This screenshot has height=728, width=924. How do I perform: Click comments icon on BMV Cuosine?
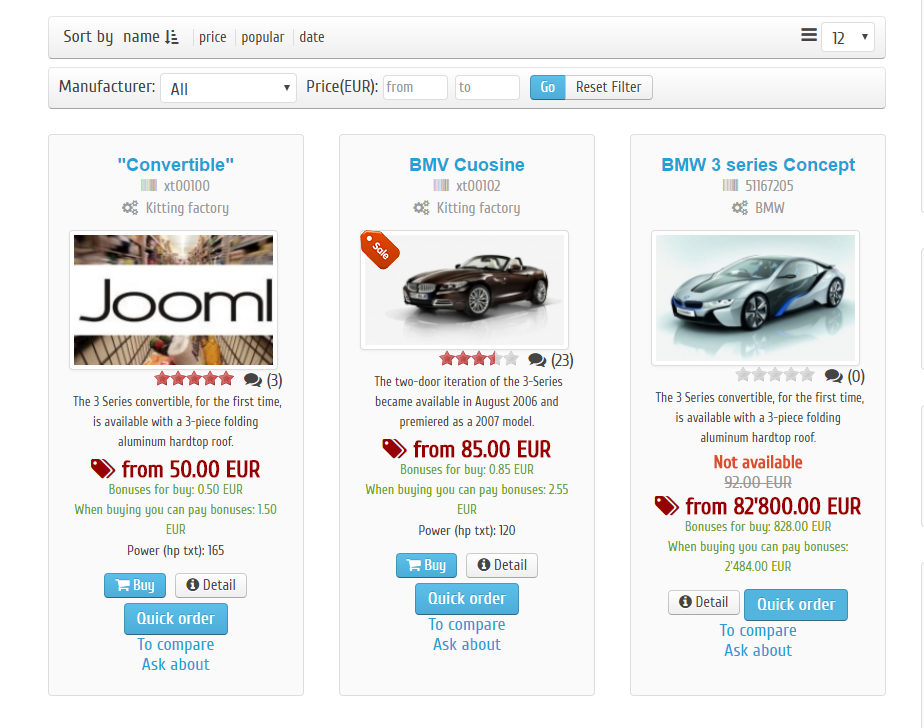tap(537, 360)
